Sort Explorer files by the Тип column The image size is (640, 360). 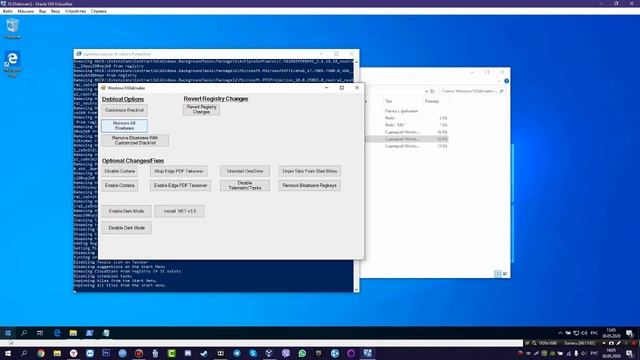(389, 101)
